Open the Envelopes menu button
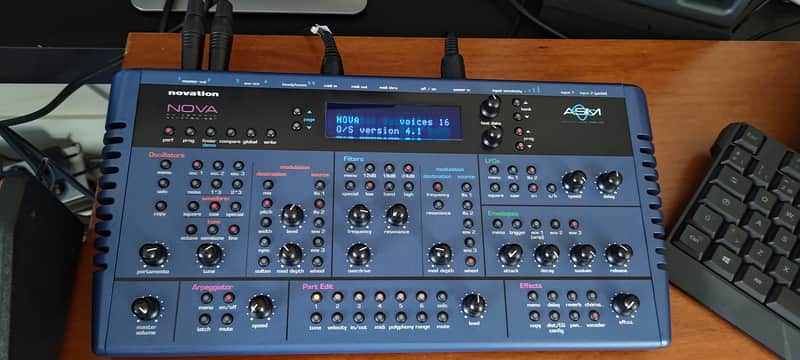 pos(497,223)
